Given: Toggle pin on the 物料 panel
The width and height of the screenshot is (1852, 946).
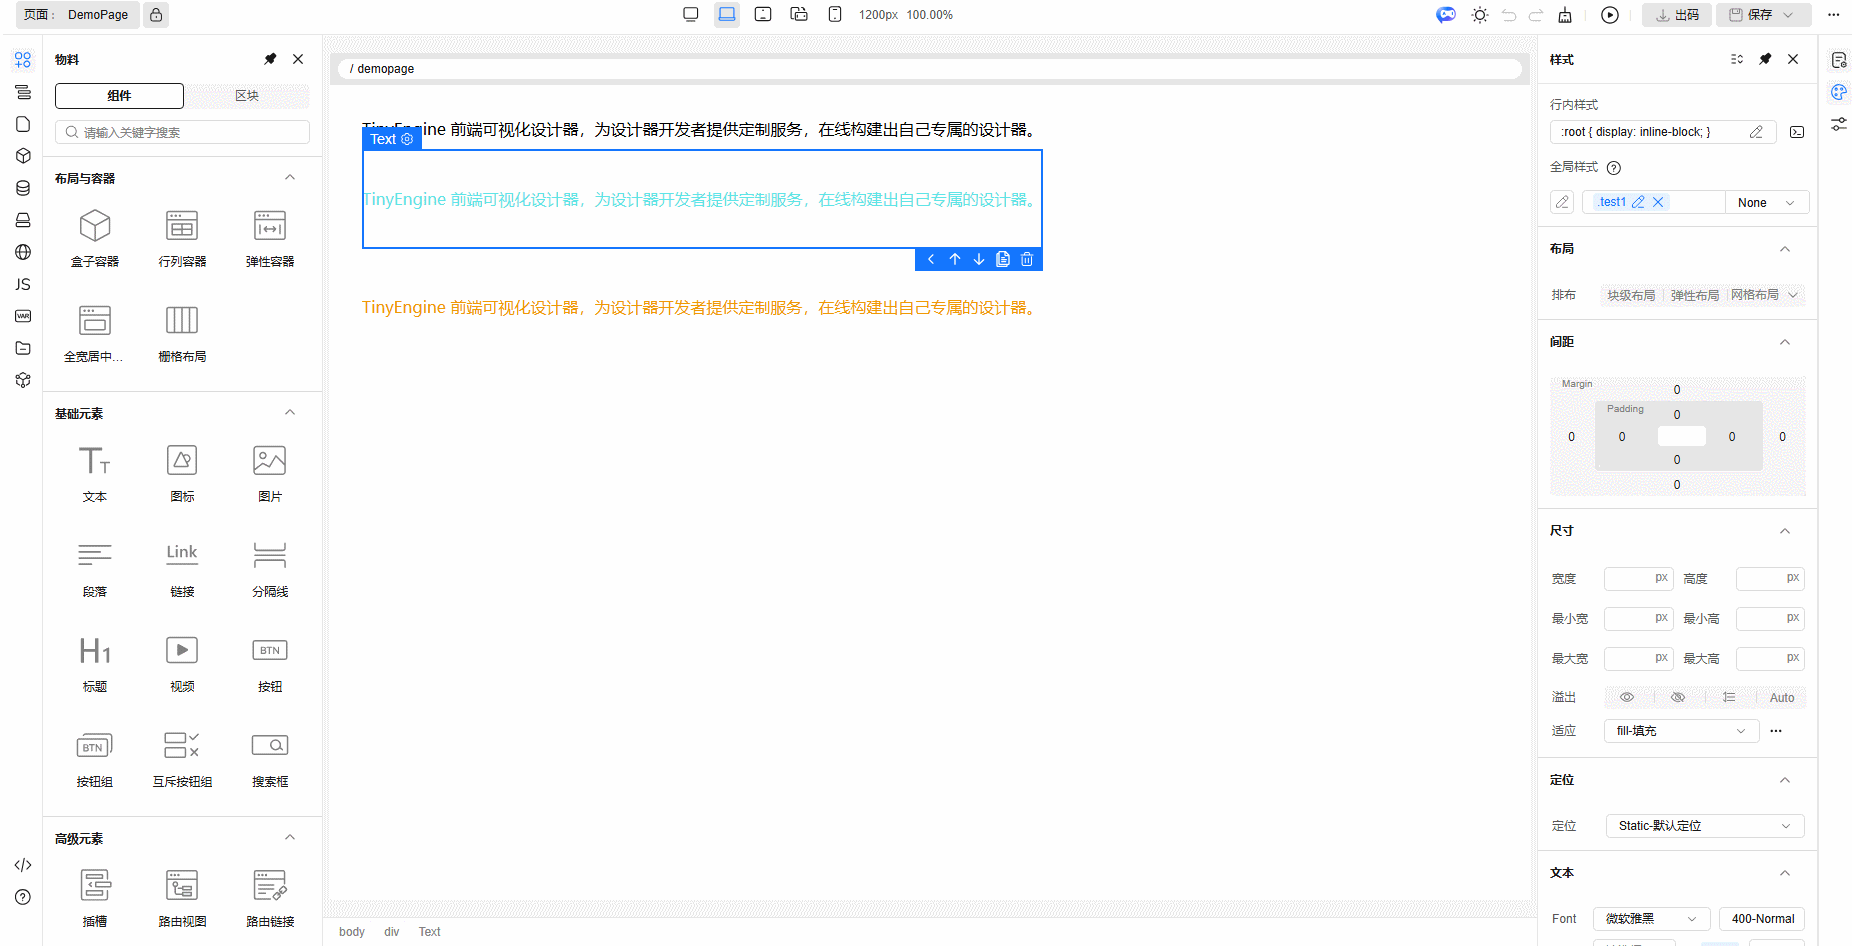Looking at the screenshot, I should [x=270, y=59].
